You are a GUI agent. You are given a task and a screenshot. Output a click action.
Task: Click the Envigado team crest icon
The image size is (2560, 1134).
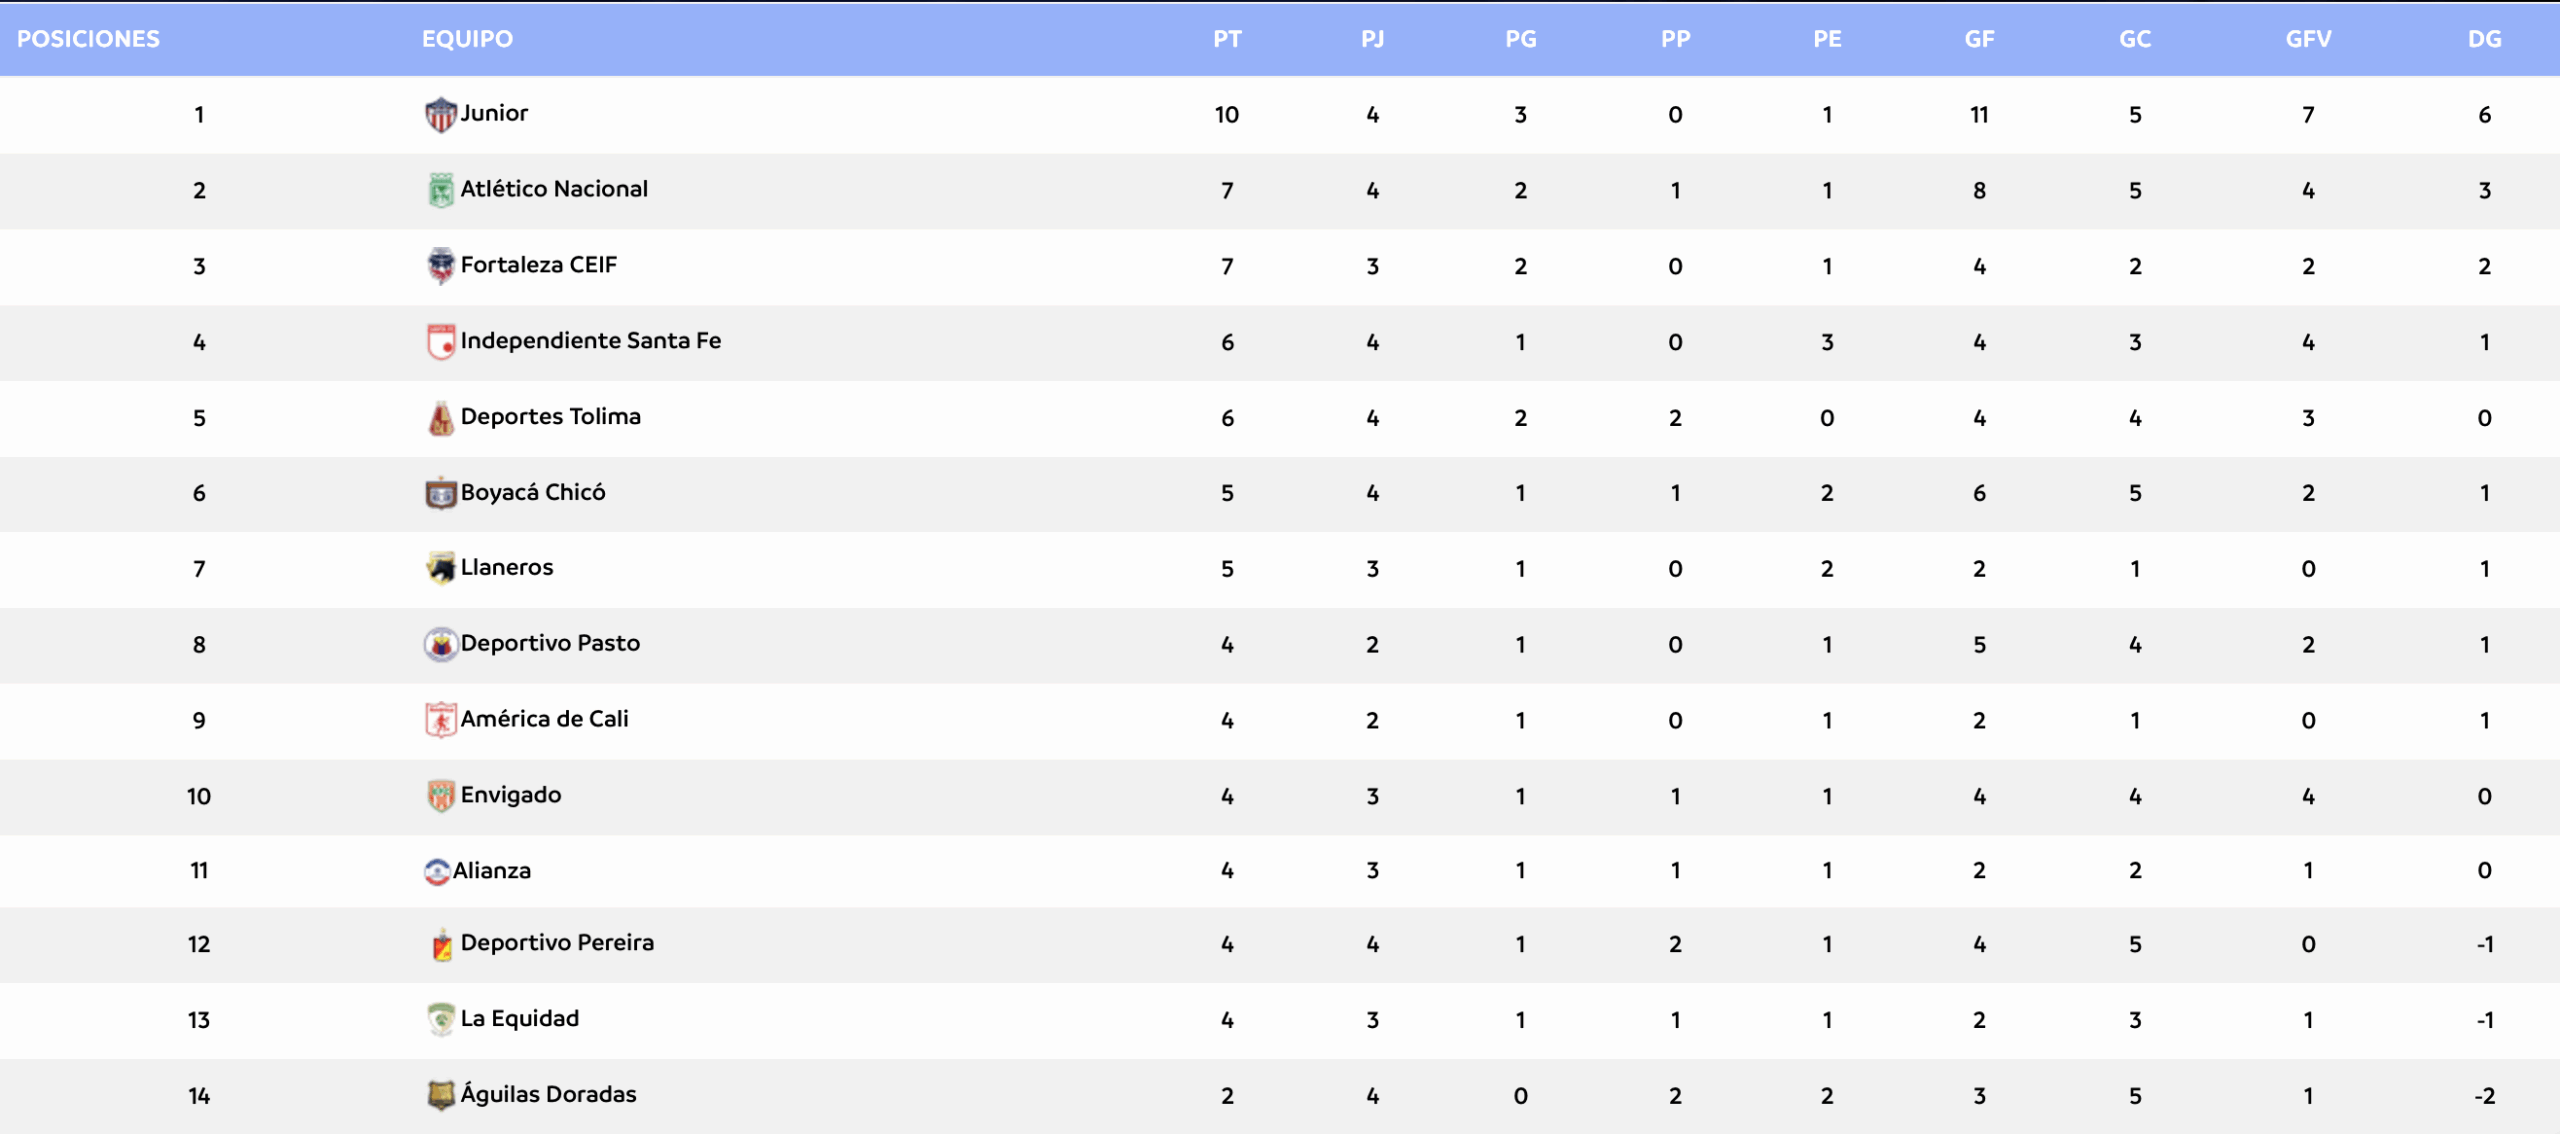click(x=440, y=796)
